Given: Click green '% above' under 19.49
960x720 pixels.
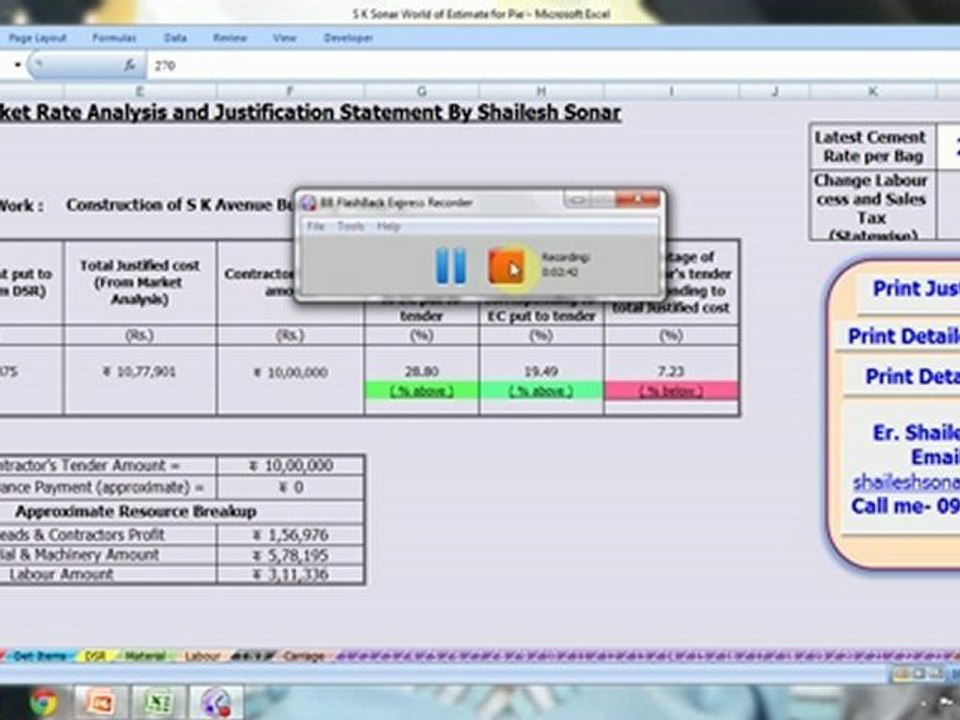Looking at the screenshot, I should [x=541, y=391].
